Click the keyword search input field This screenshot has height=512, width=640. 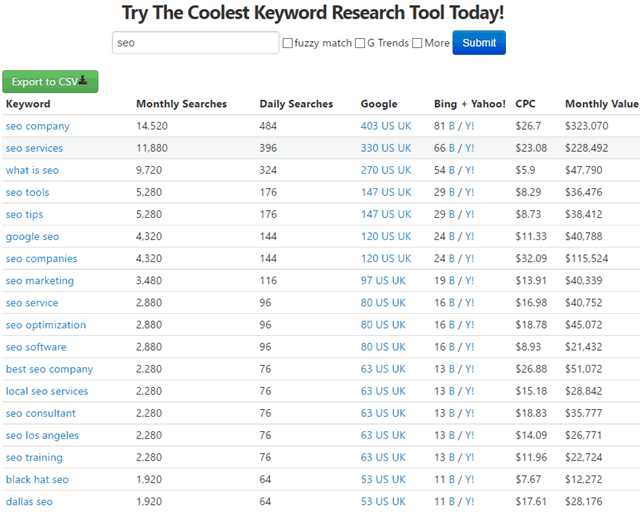click(196, 42)
